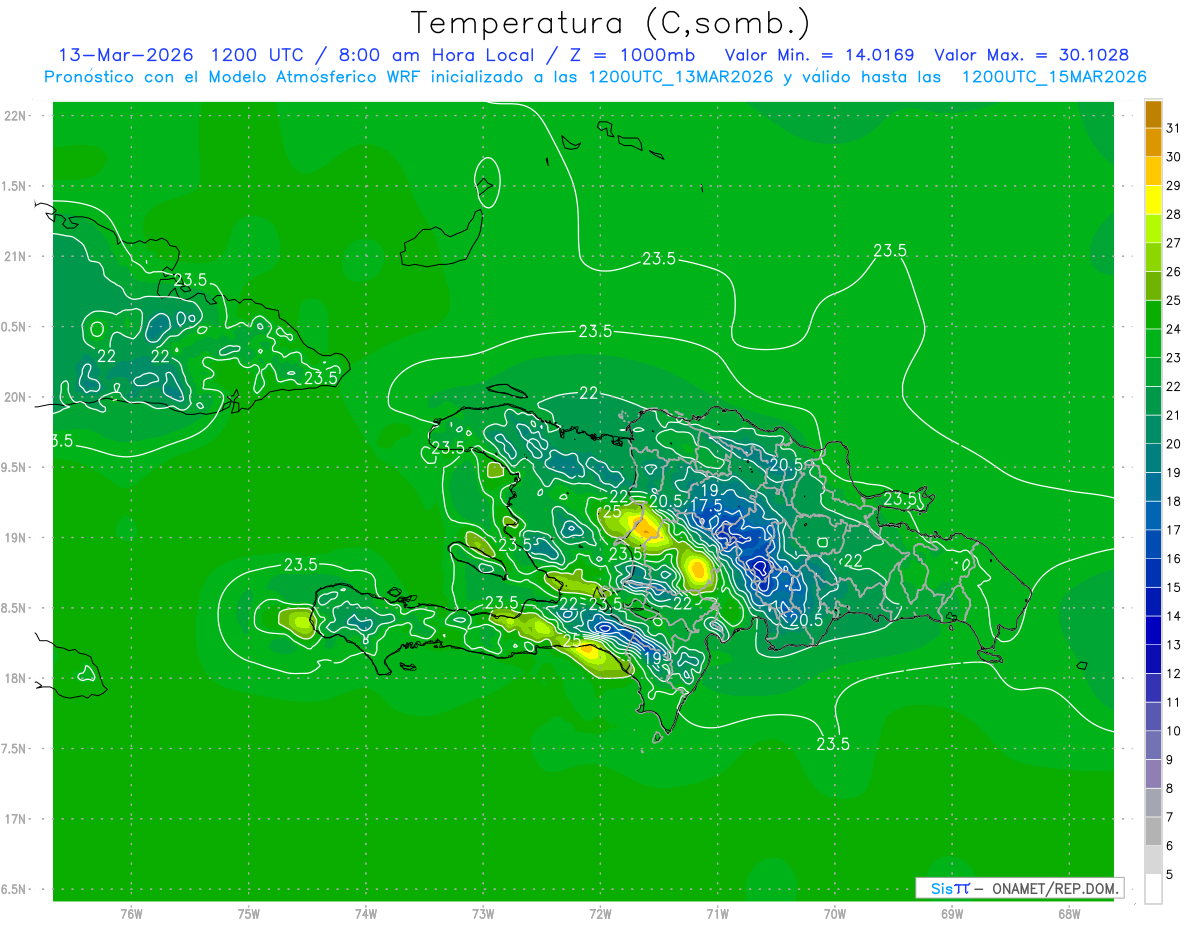This screenshot has width=1200, height=927.
Task: Click the "18N" latitude axis label
Action: tap(16, 679)
